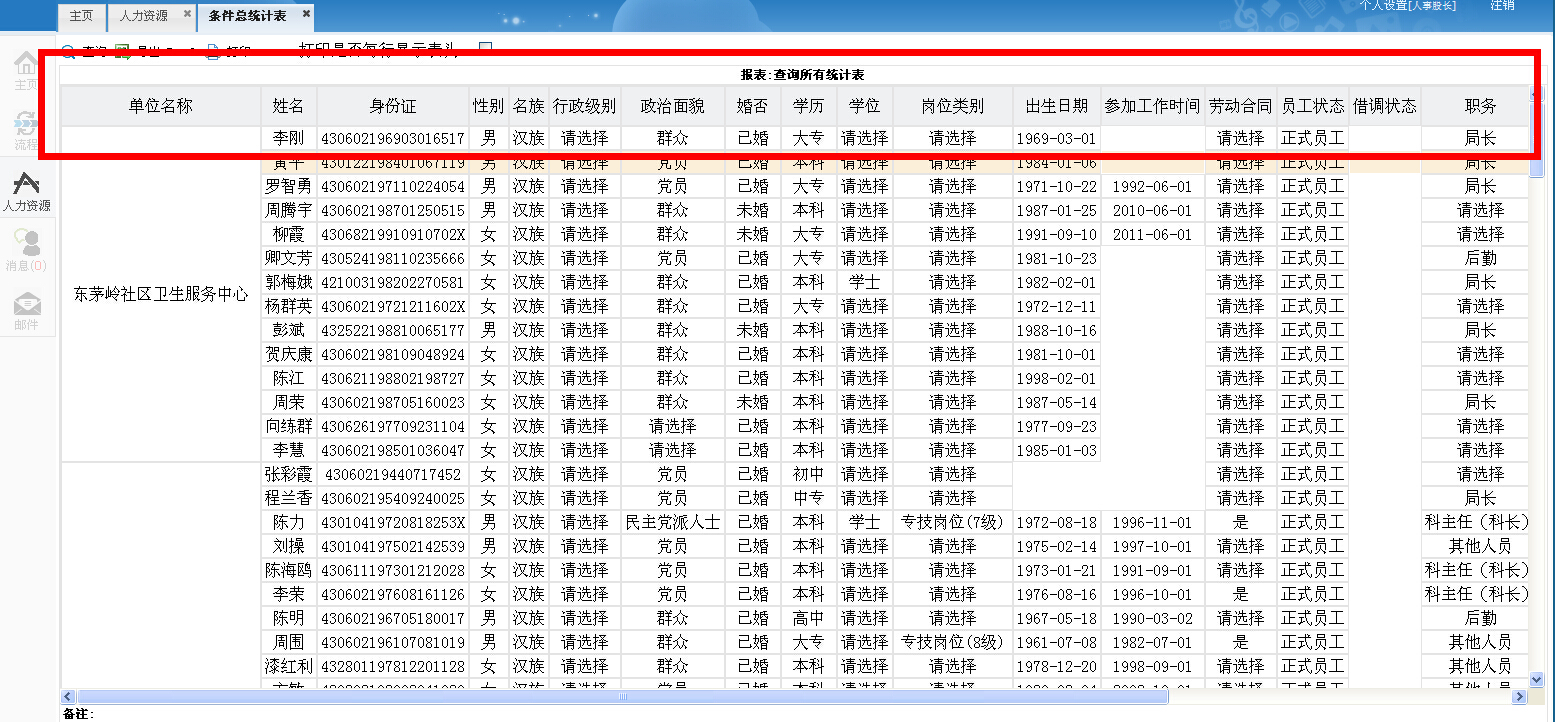Click the 注销 logout link
Image resolution: width=1555 pixels, height=722 pixels.
1502,6
